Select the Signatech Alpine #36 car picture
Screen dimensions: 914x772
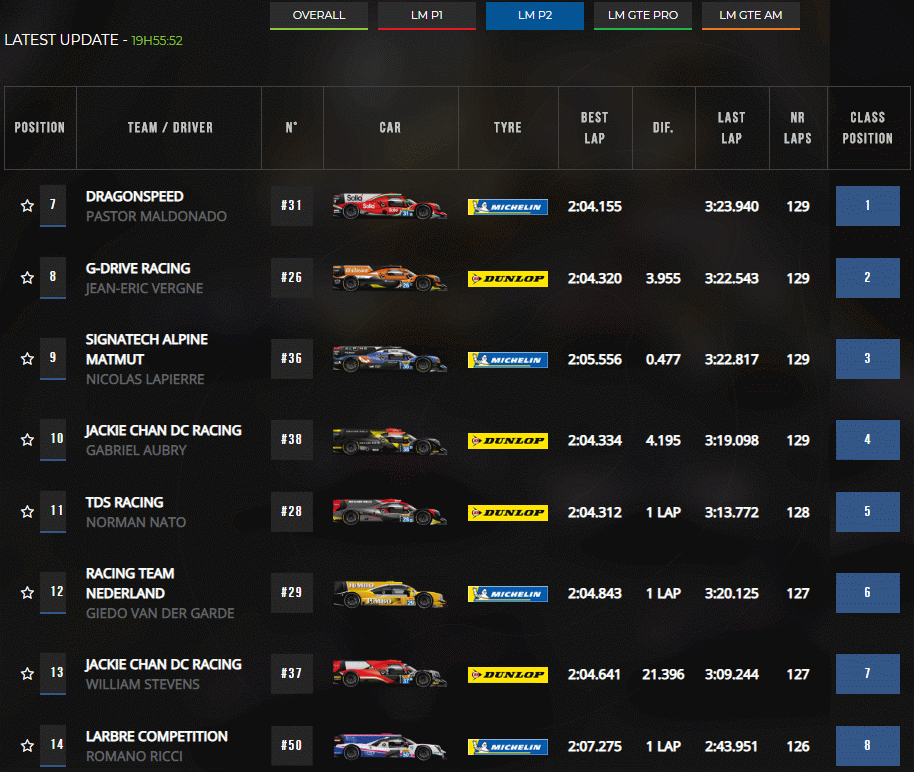pos(390,359)
